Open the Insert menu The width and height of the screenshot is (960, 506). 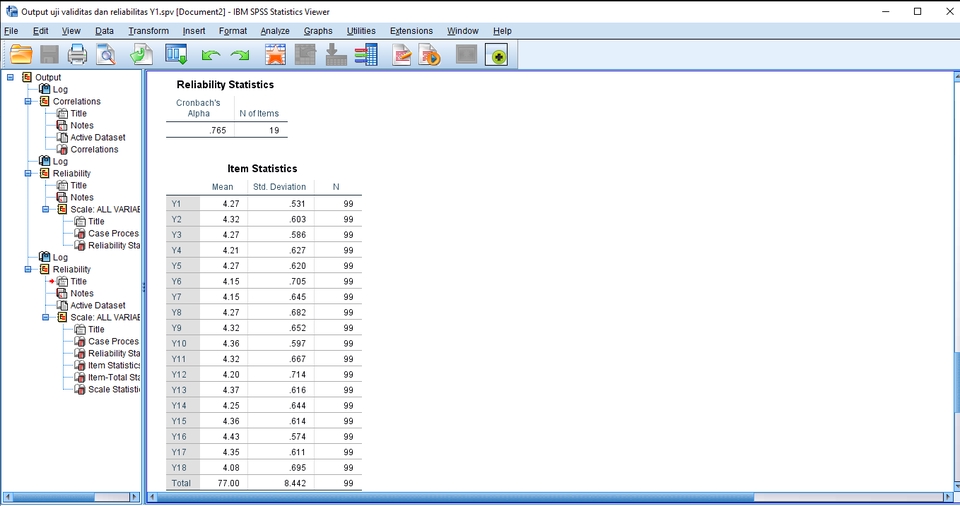(x=194, y=31)
